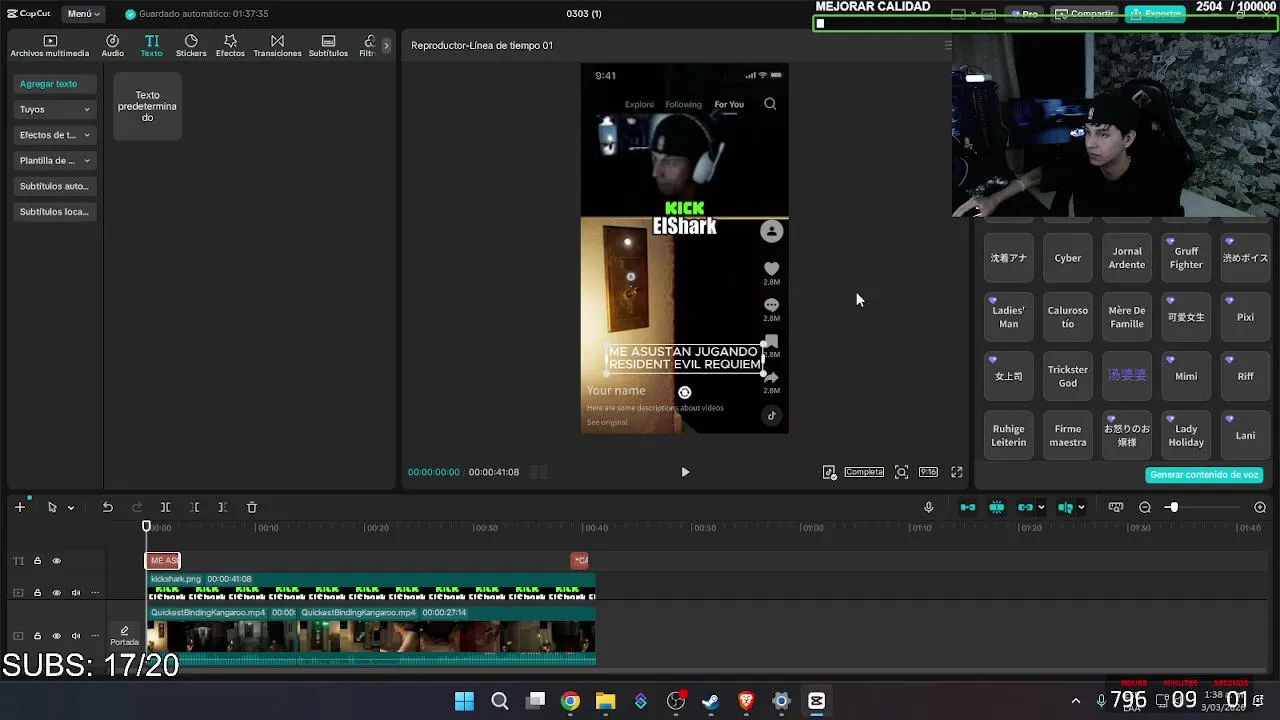This screenshot has width=1280, height=720.
Task: Zoom out the timeline
Action: [x=1145, y=507]
